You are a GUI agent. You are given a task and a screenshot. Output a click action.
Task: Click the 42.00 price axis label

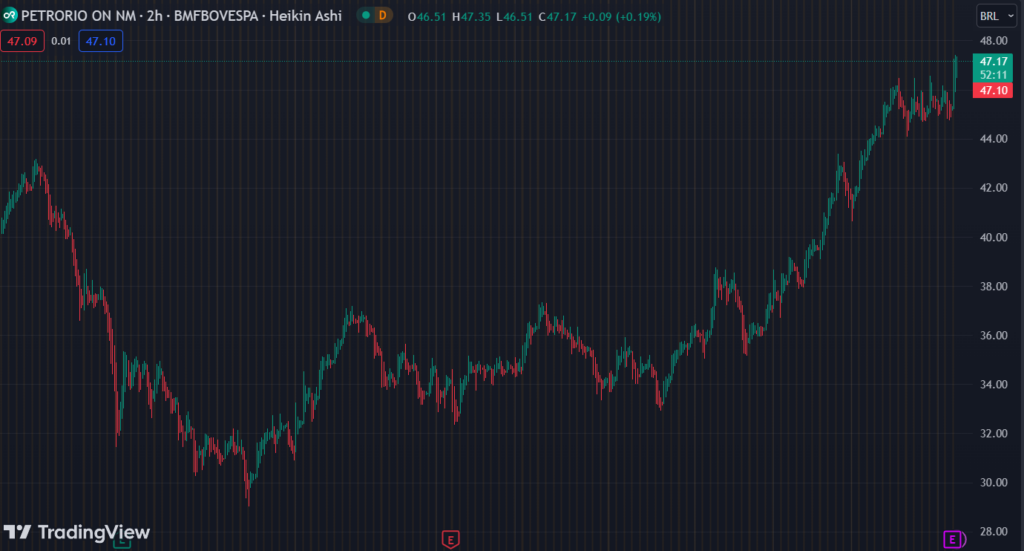(x=993, y=188)
